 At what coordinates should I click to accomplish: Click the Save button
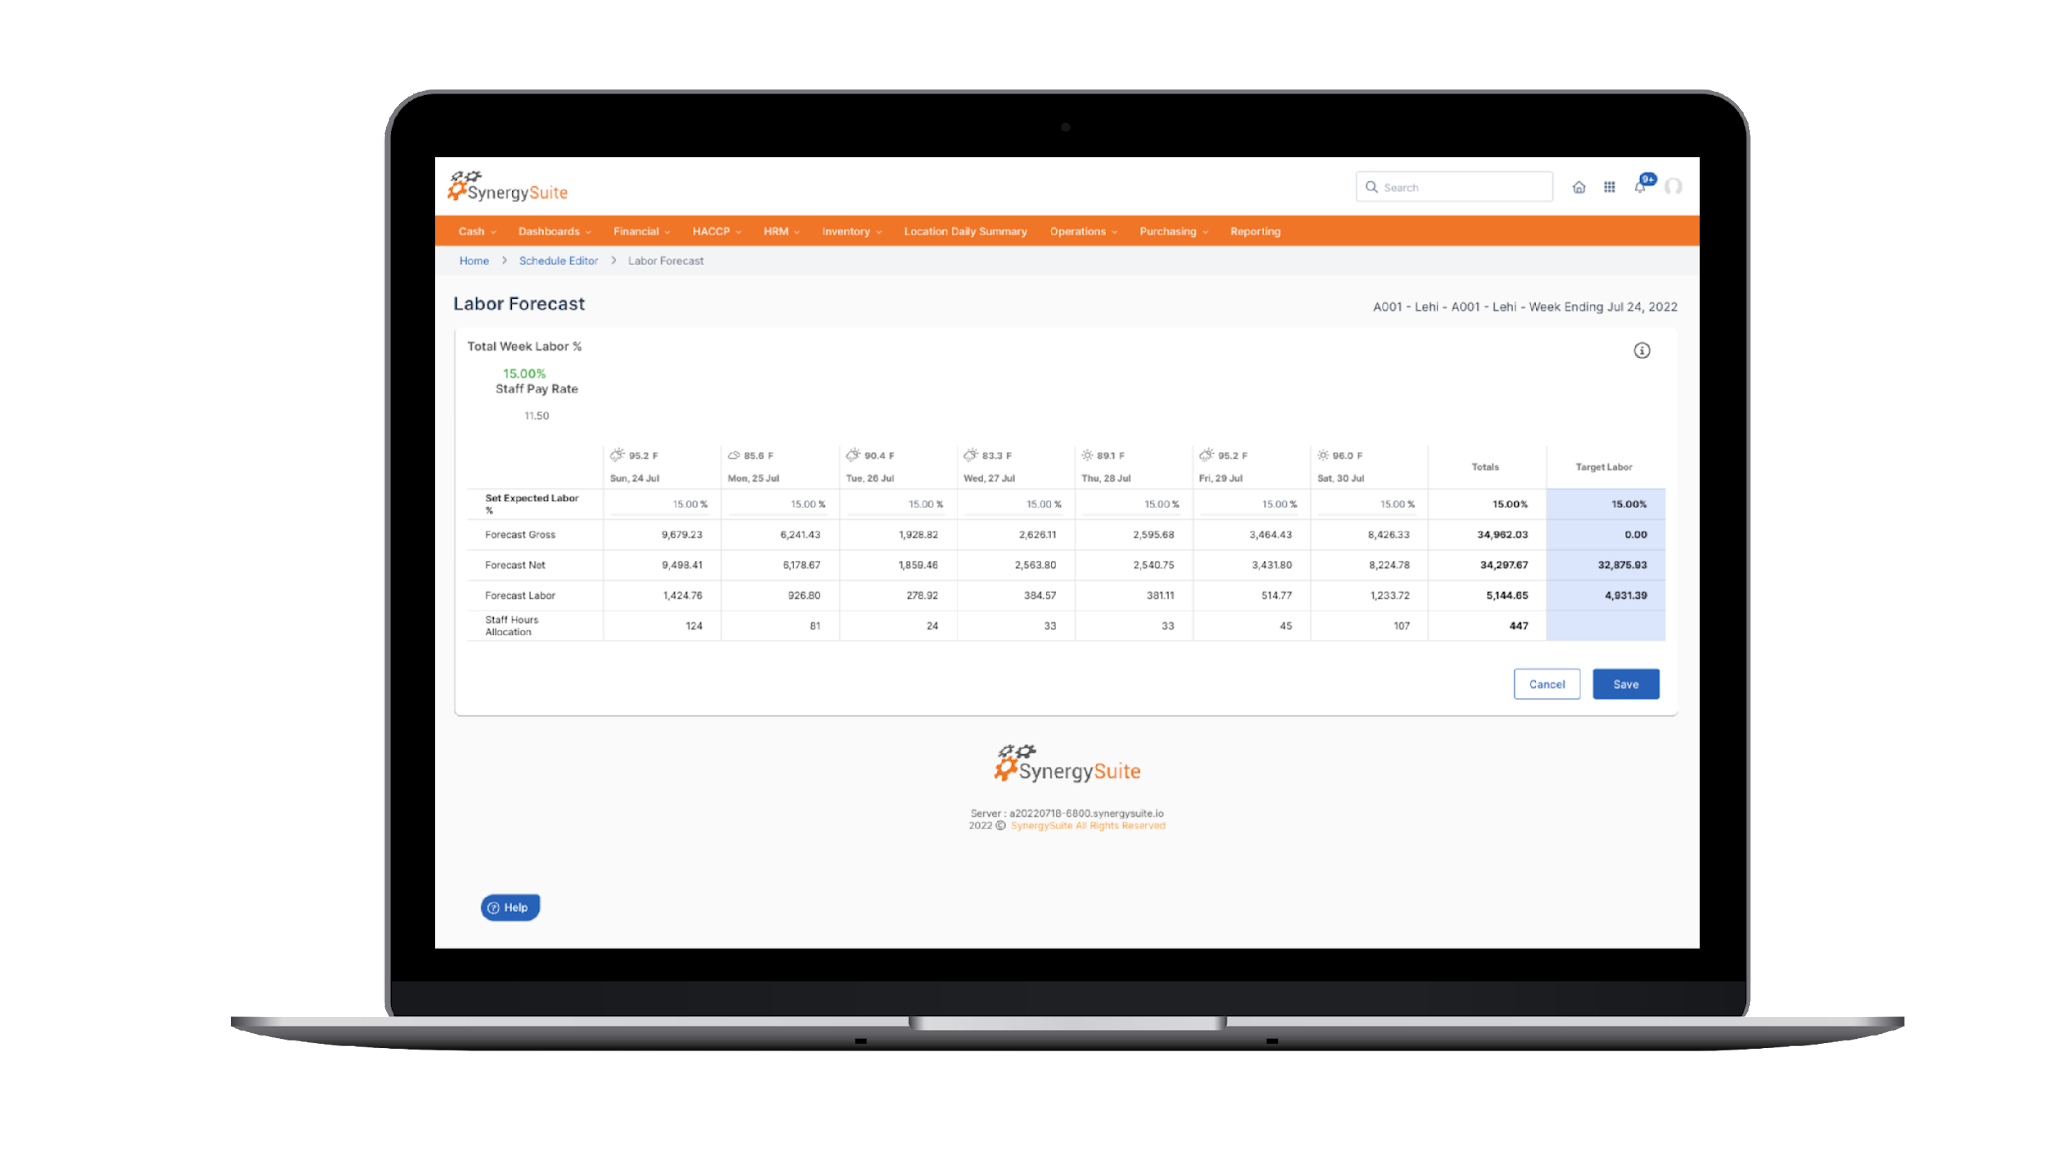(1625, 684)
